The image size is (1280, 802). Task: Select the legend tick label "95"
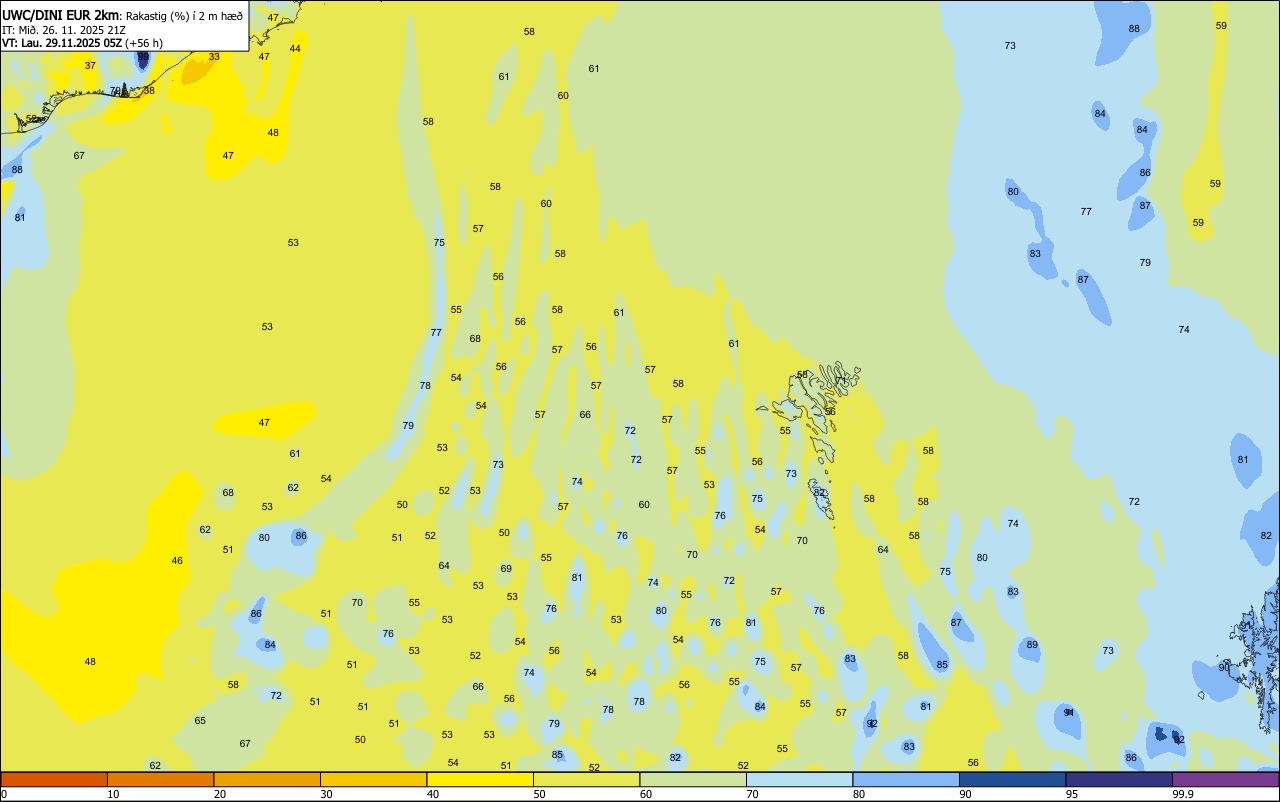pos(1072,794)
